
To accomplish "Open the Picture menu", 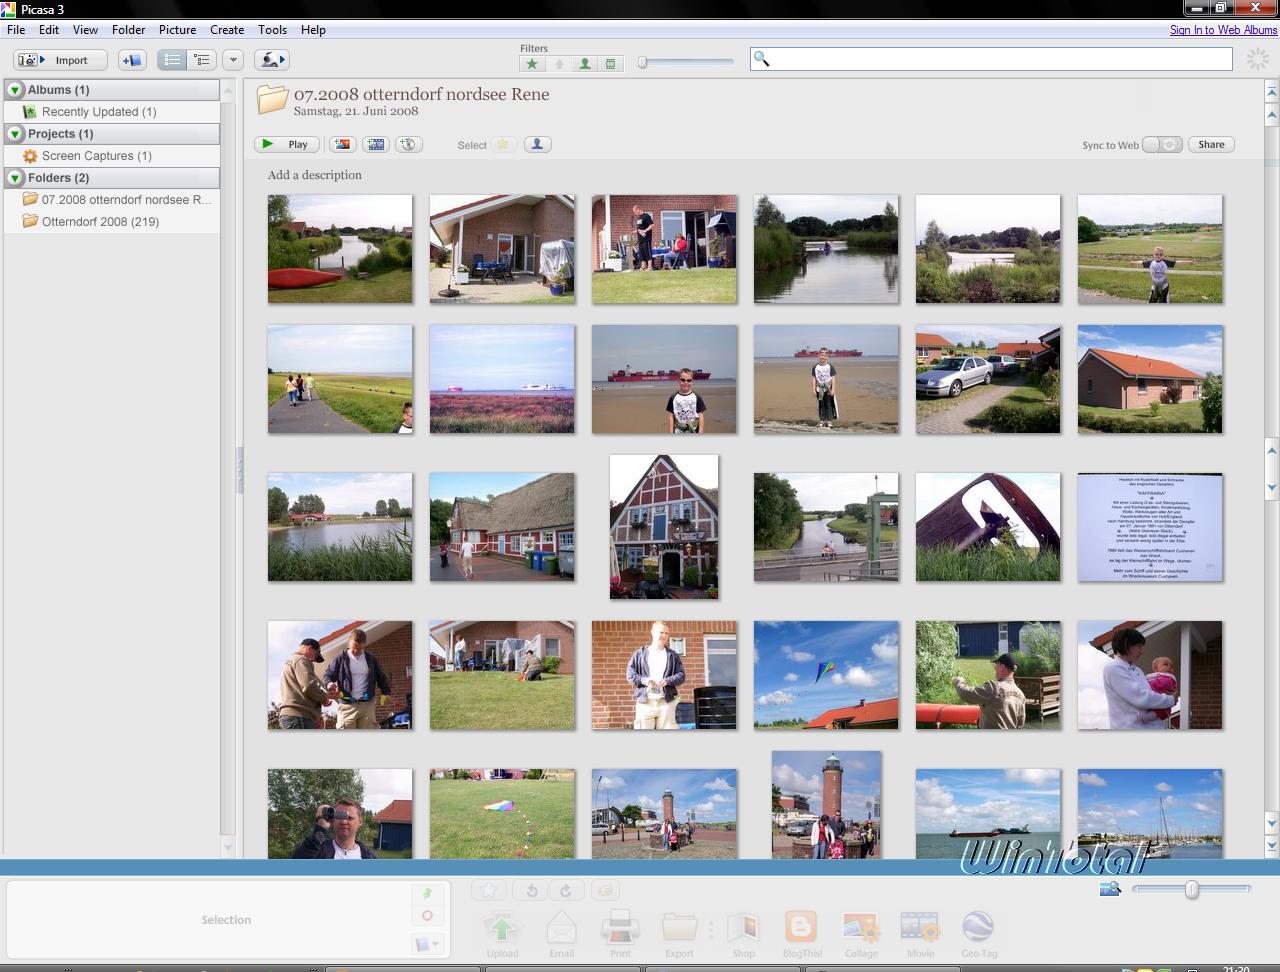I will (x=177, y=30).
